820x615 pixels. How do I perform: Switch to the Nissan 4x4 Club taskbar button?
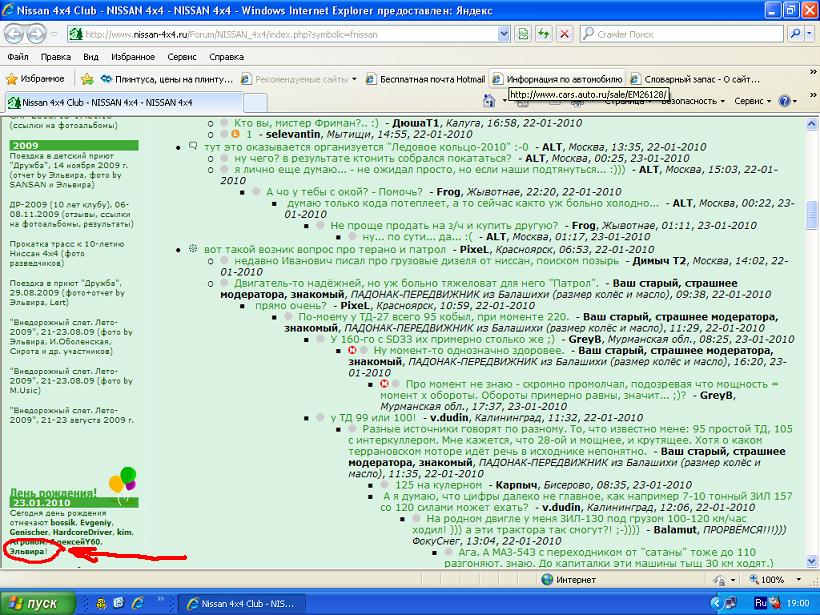pyautogui.click(x=241, y=603)
